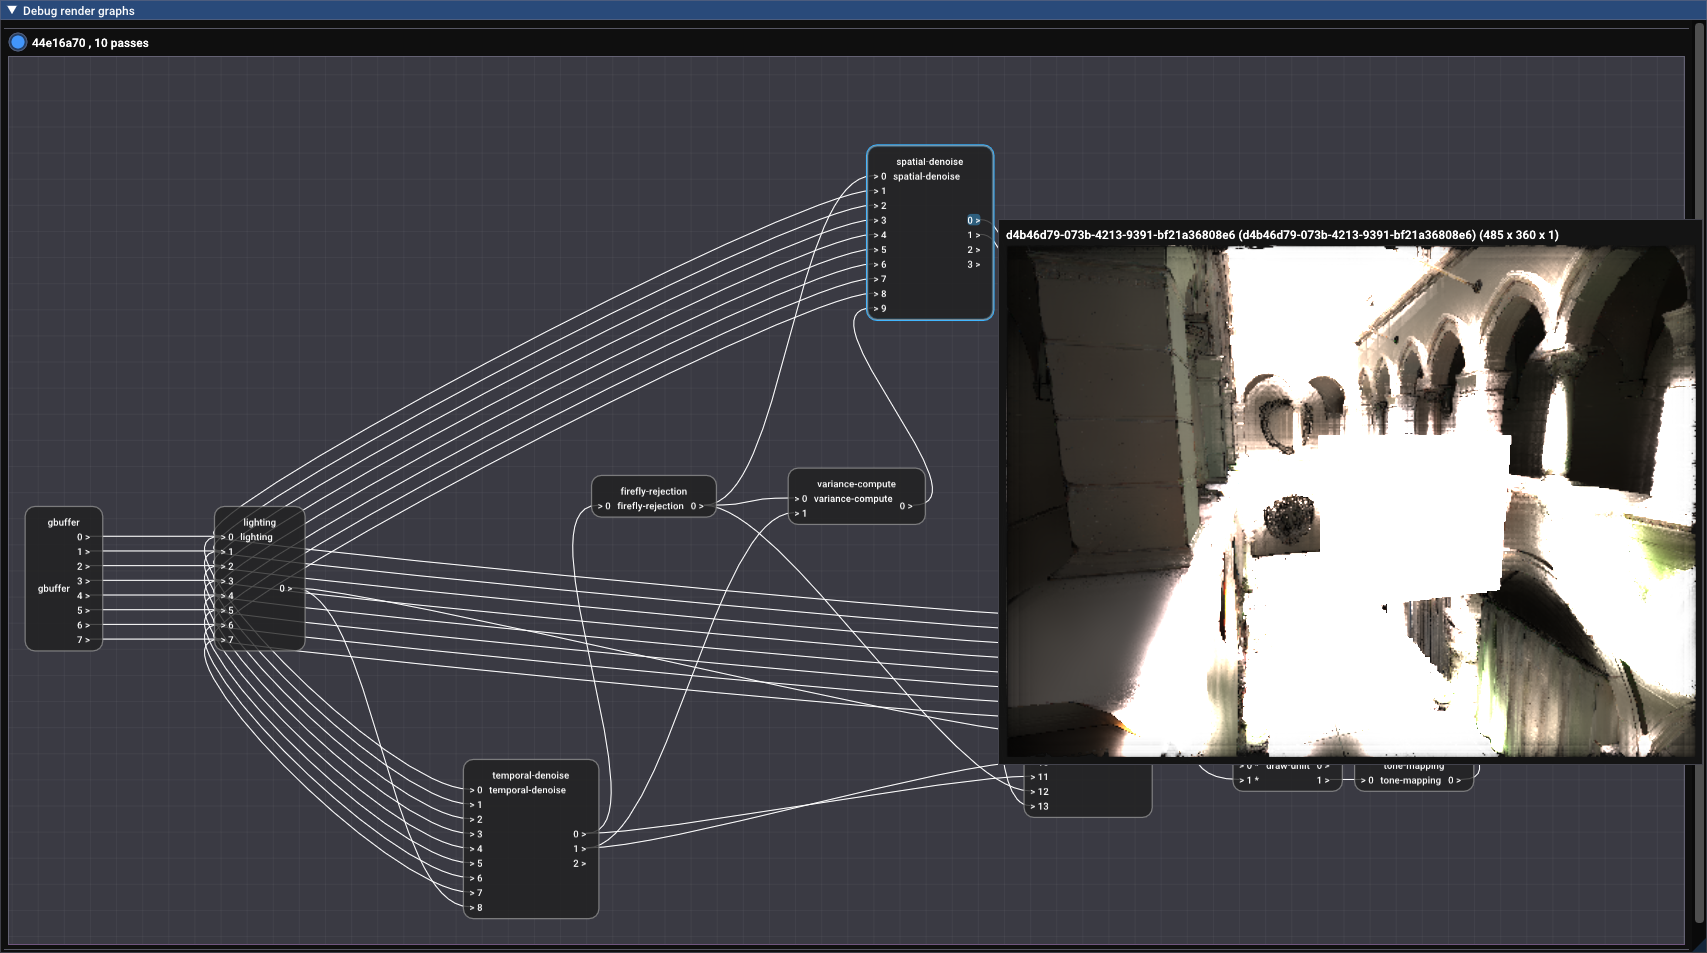
Task: Click spatial-denoise input pin 2
Action: [880, 206]
